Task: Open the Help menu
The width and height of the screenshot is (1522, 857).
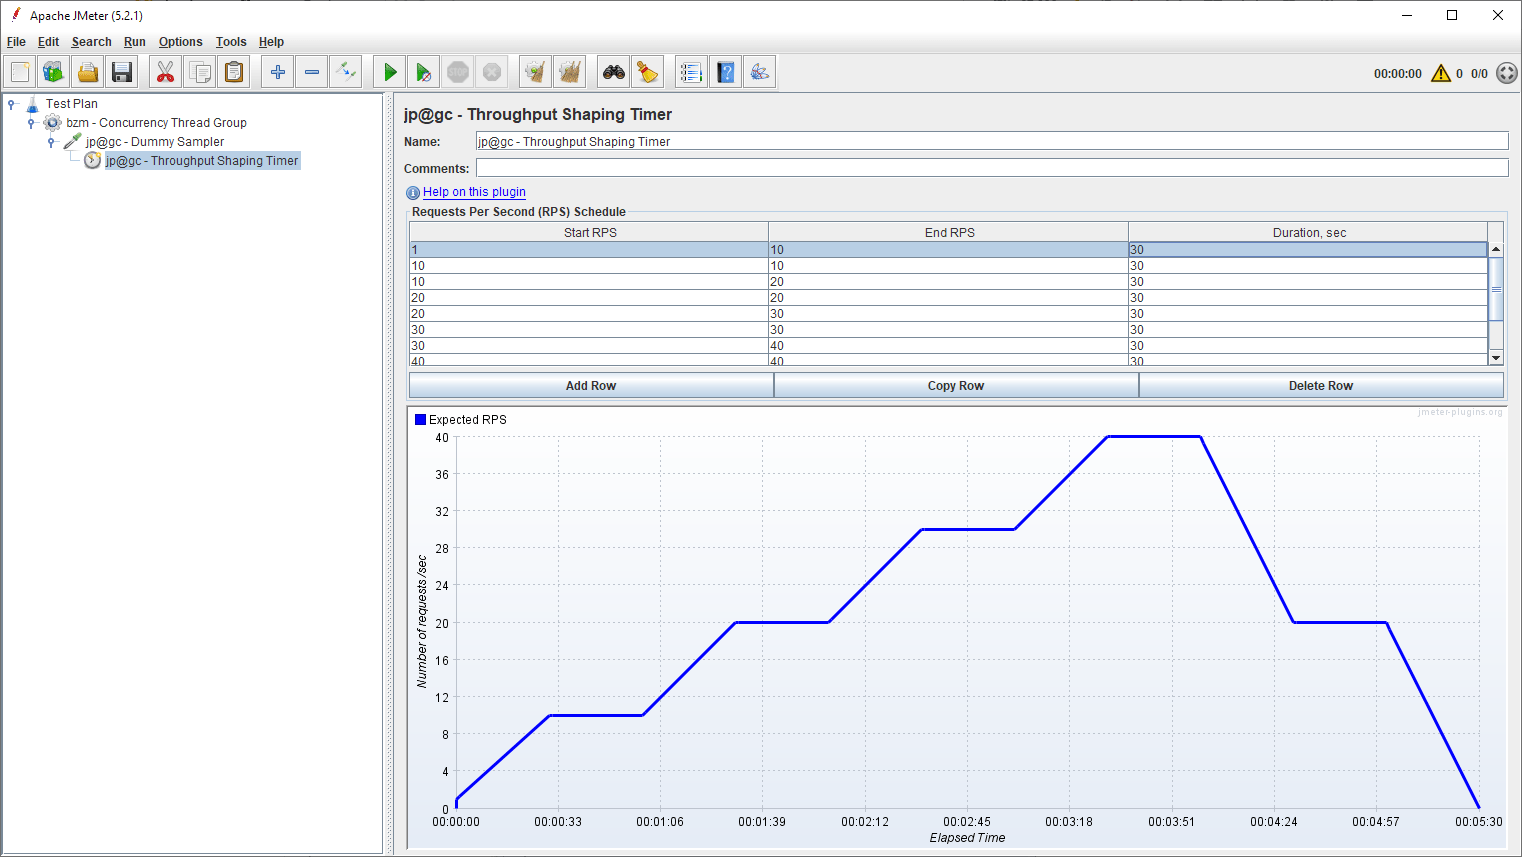Action: click(x=271, y=42)
